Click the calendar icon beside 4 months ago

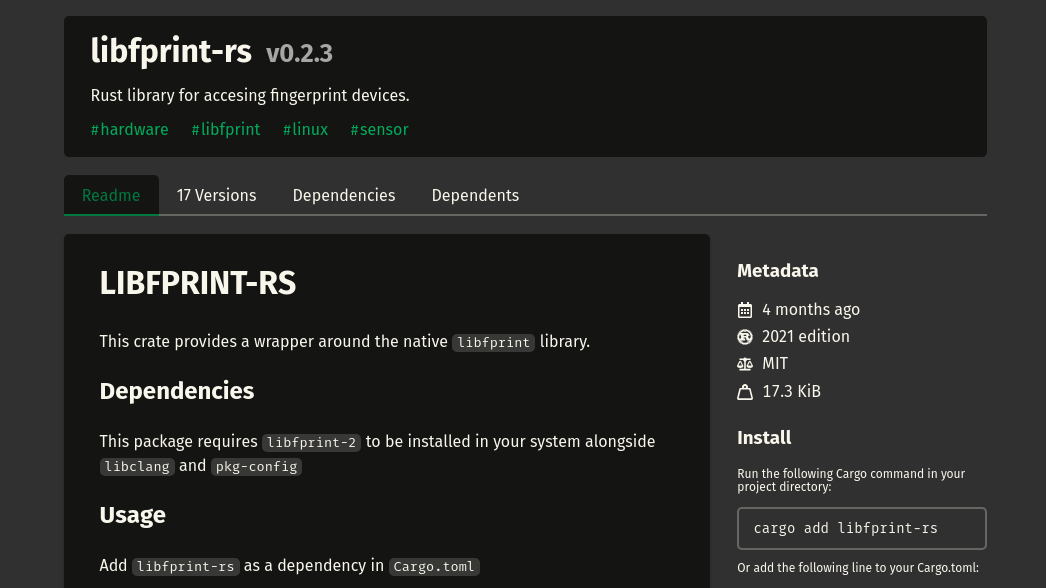744,310
